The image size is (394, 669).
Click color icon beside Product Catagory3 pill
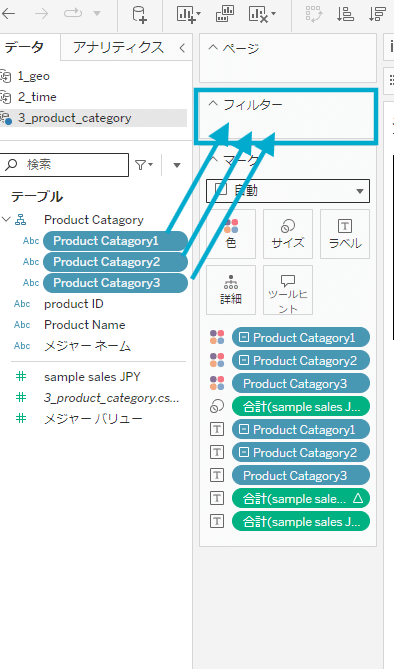[217, 383]
